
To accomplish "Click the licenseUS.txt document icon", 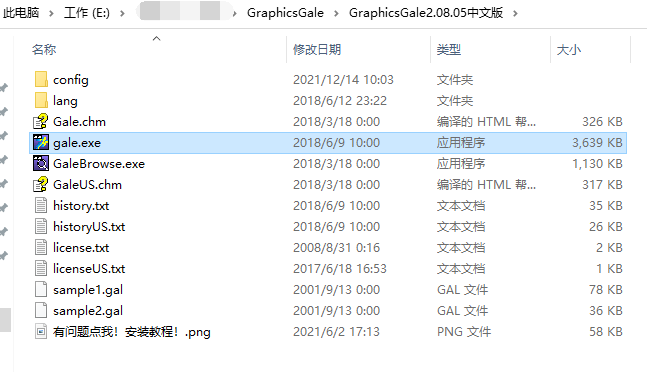I will [41, 268].
